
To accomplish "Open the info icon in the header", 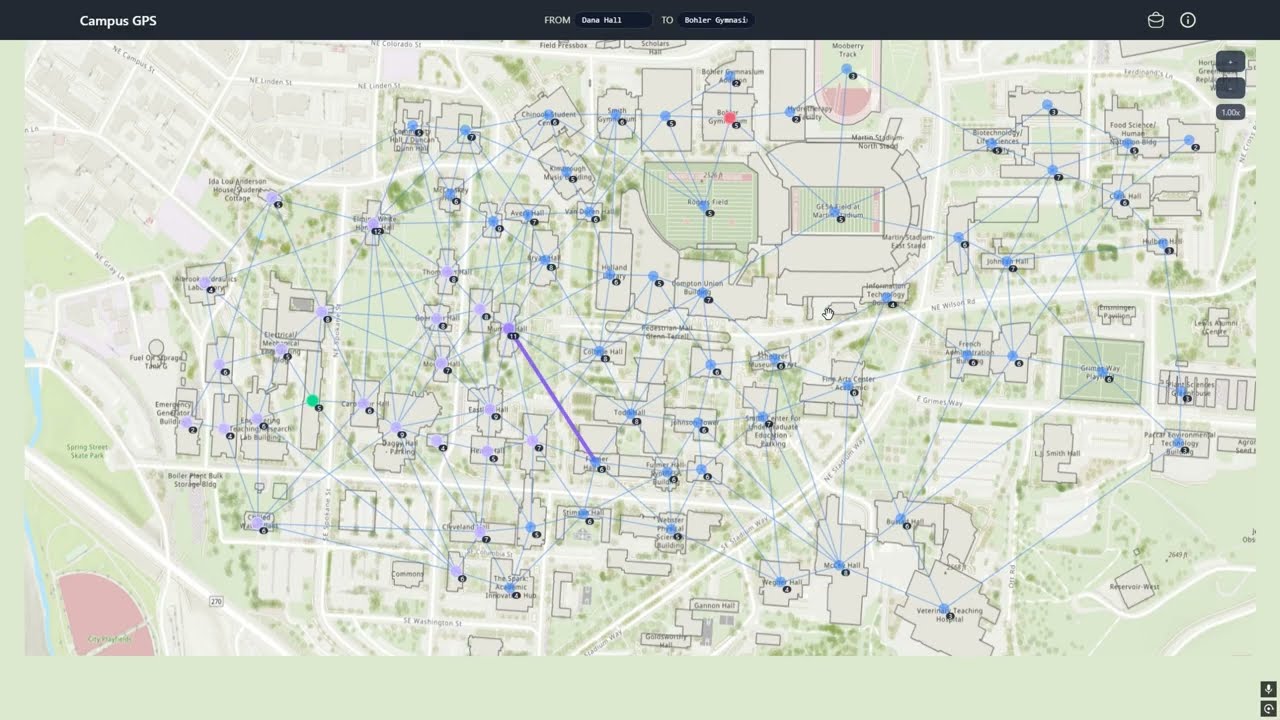I will click(x=1188, y=20).
